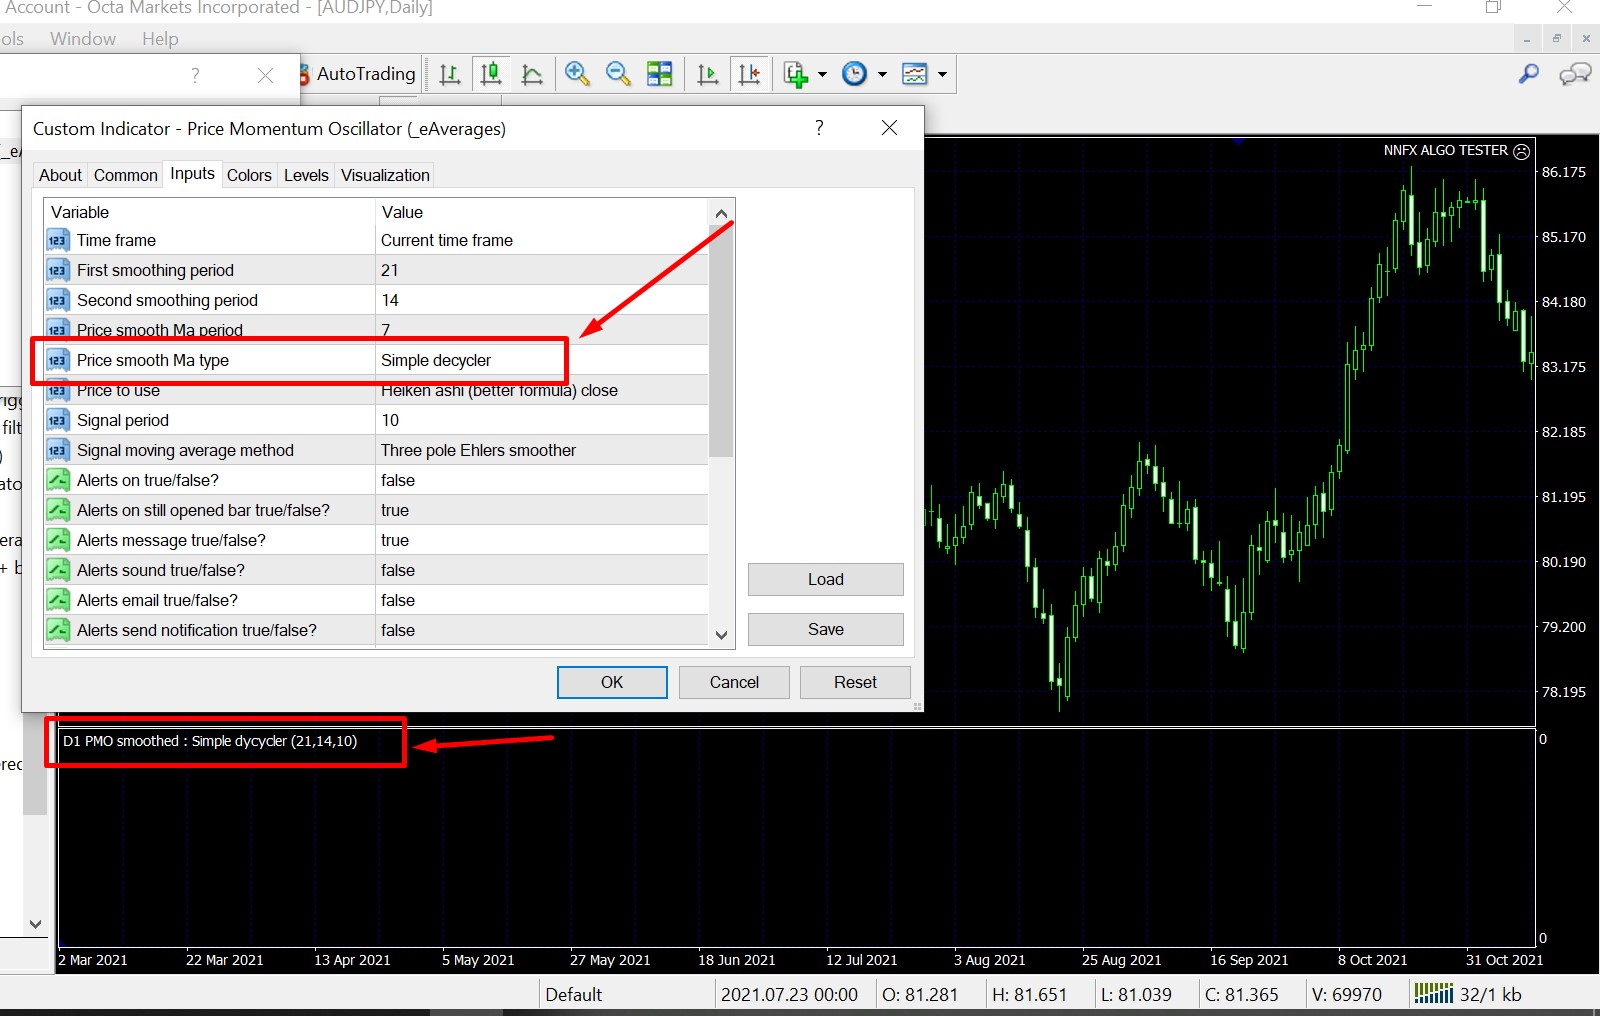1600x1016 pixels.
Task: Open the indicators list dropdown arrow
Action: coord(822,75)
